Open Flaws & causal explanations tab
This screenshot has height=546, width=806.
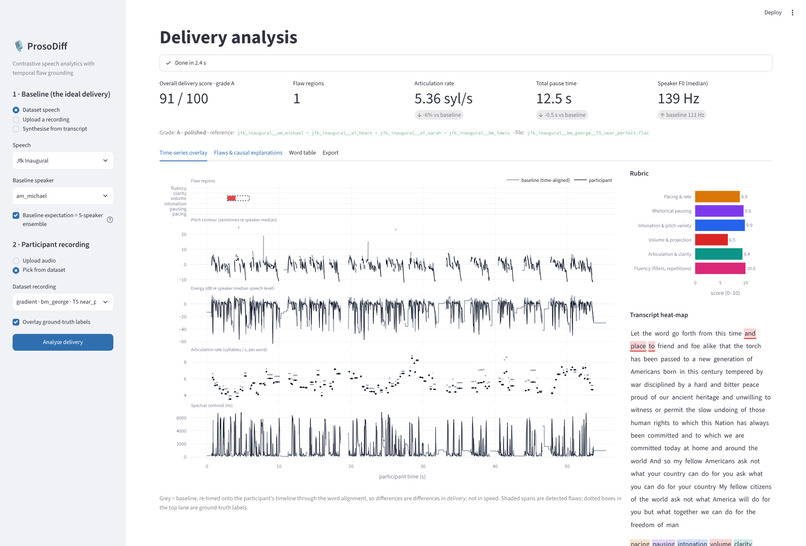[248, 153]
